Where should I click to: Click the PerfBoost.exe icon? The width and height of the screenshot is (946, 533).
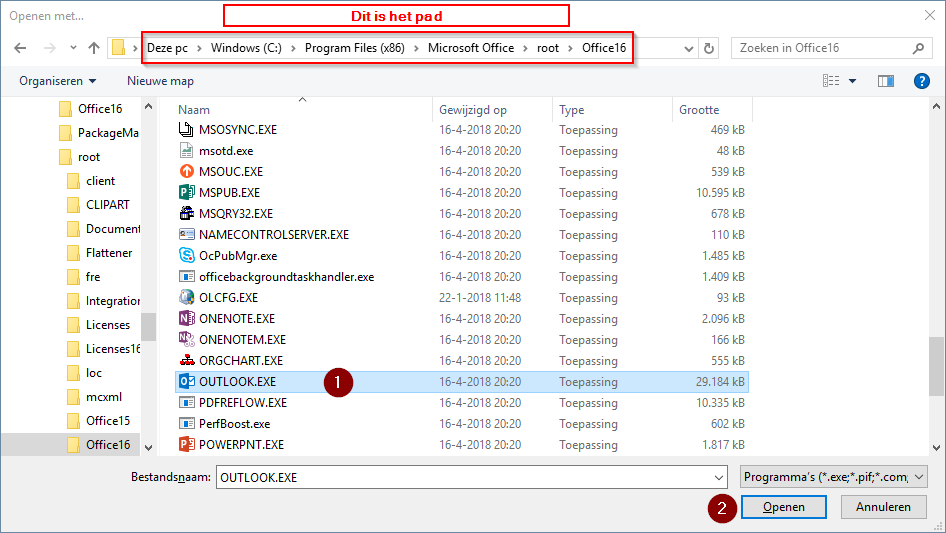[186, 424]
